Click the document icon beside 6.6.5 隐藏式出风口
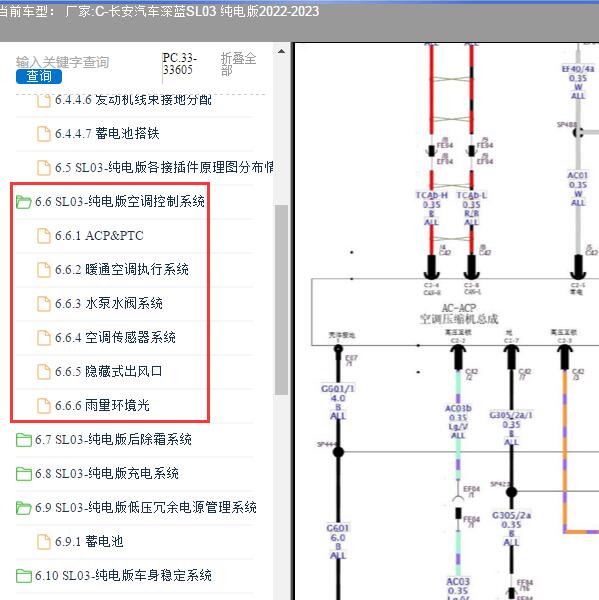The image size is (599, 600). pos(44,372)
